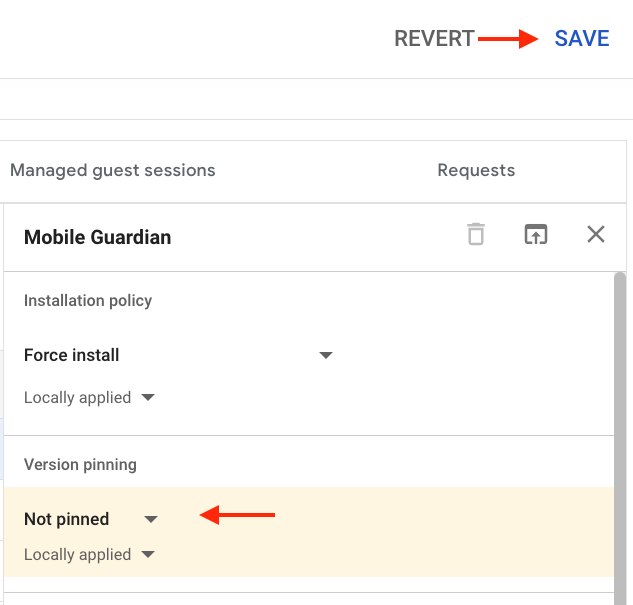This screenshot has height=605, width=633.
Task: Select the Mobile Guardian title
Action: point(97,237)
